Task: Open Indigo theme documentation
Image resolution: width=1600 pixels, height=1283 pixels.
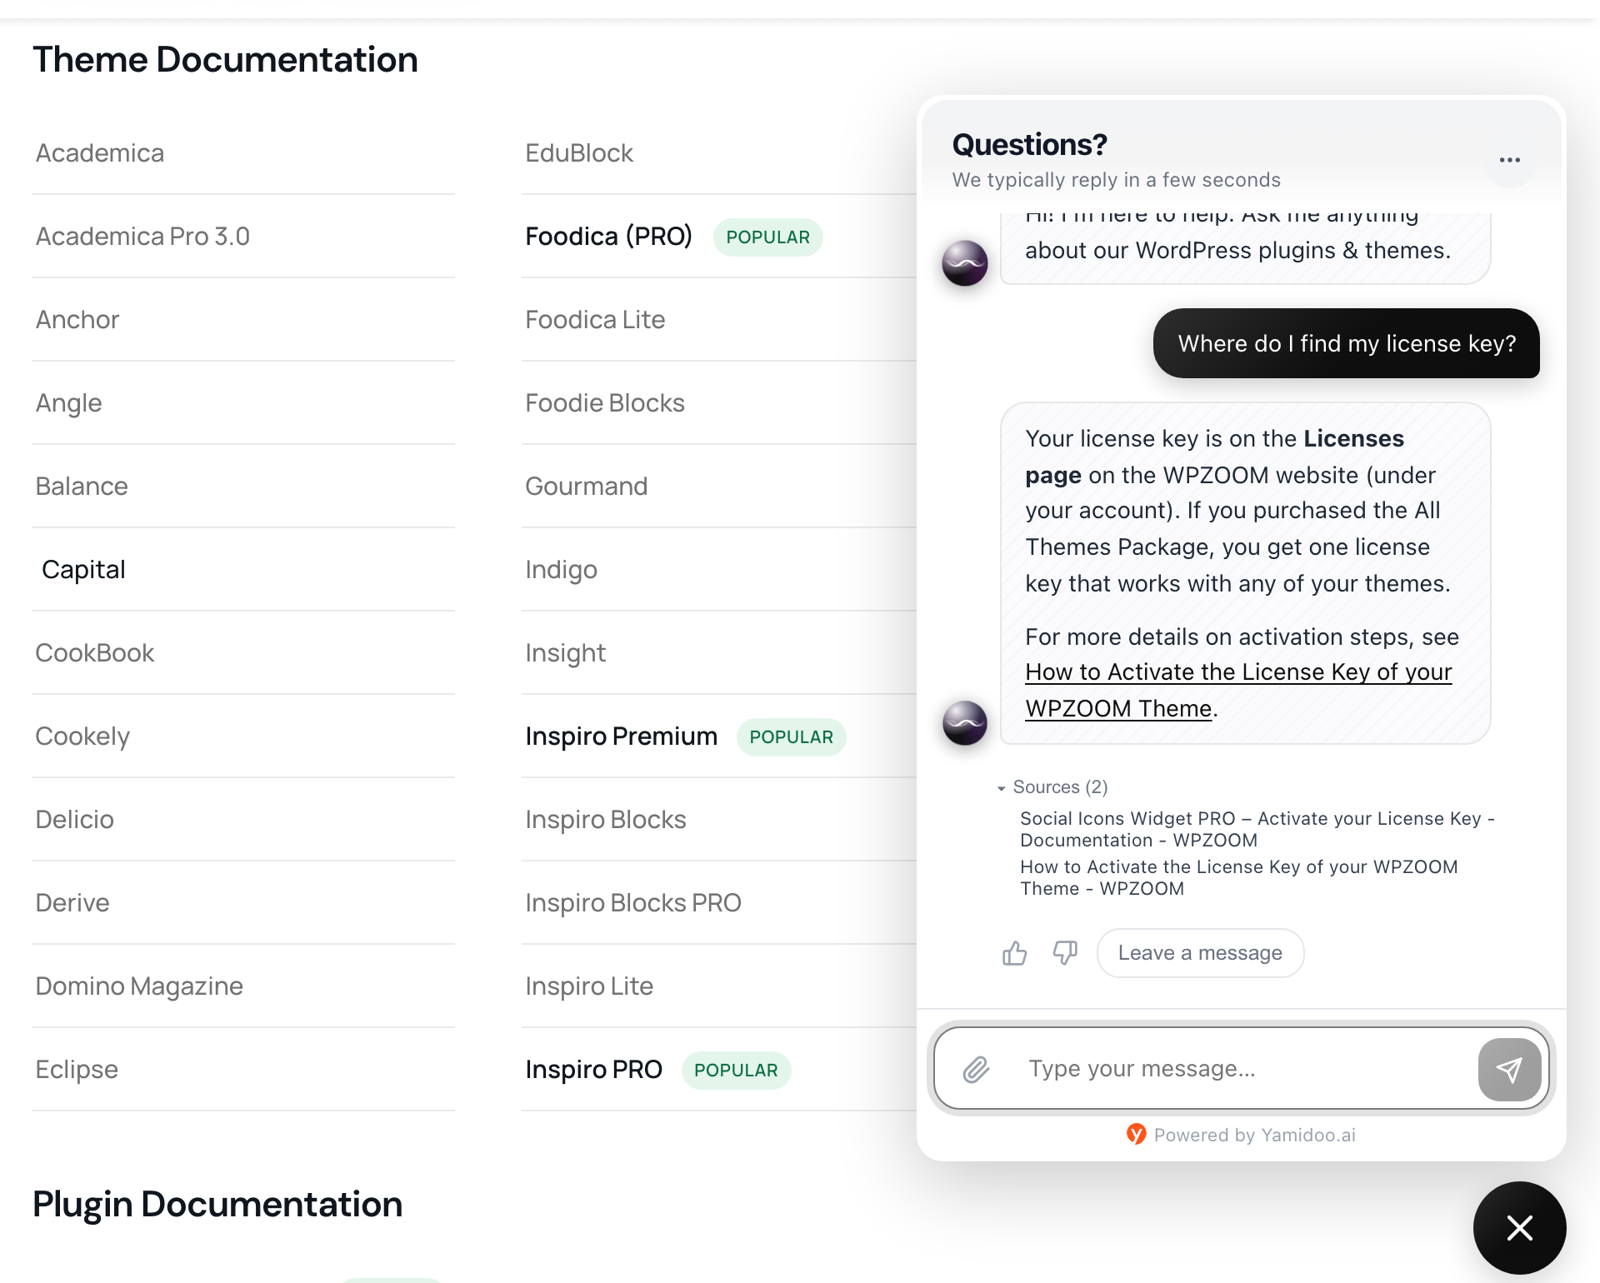Action: [x=561, y=570]
